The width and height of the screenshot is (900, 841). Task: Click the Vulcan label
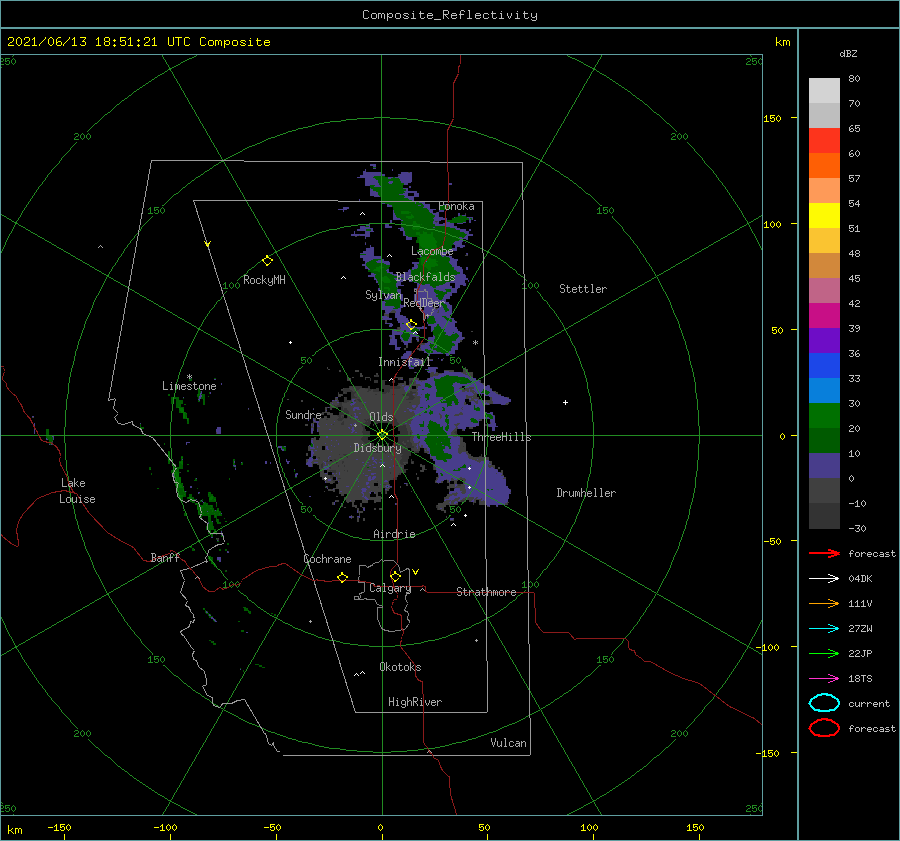508,743
